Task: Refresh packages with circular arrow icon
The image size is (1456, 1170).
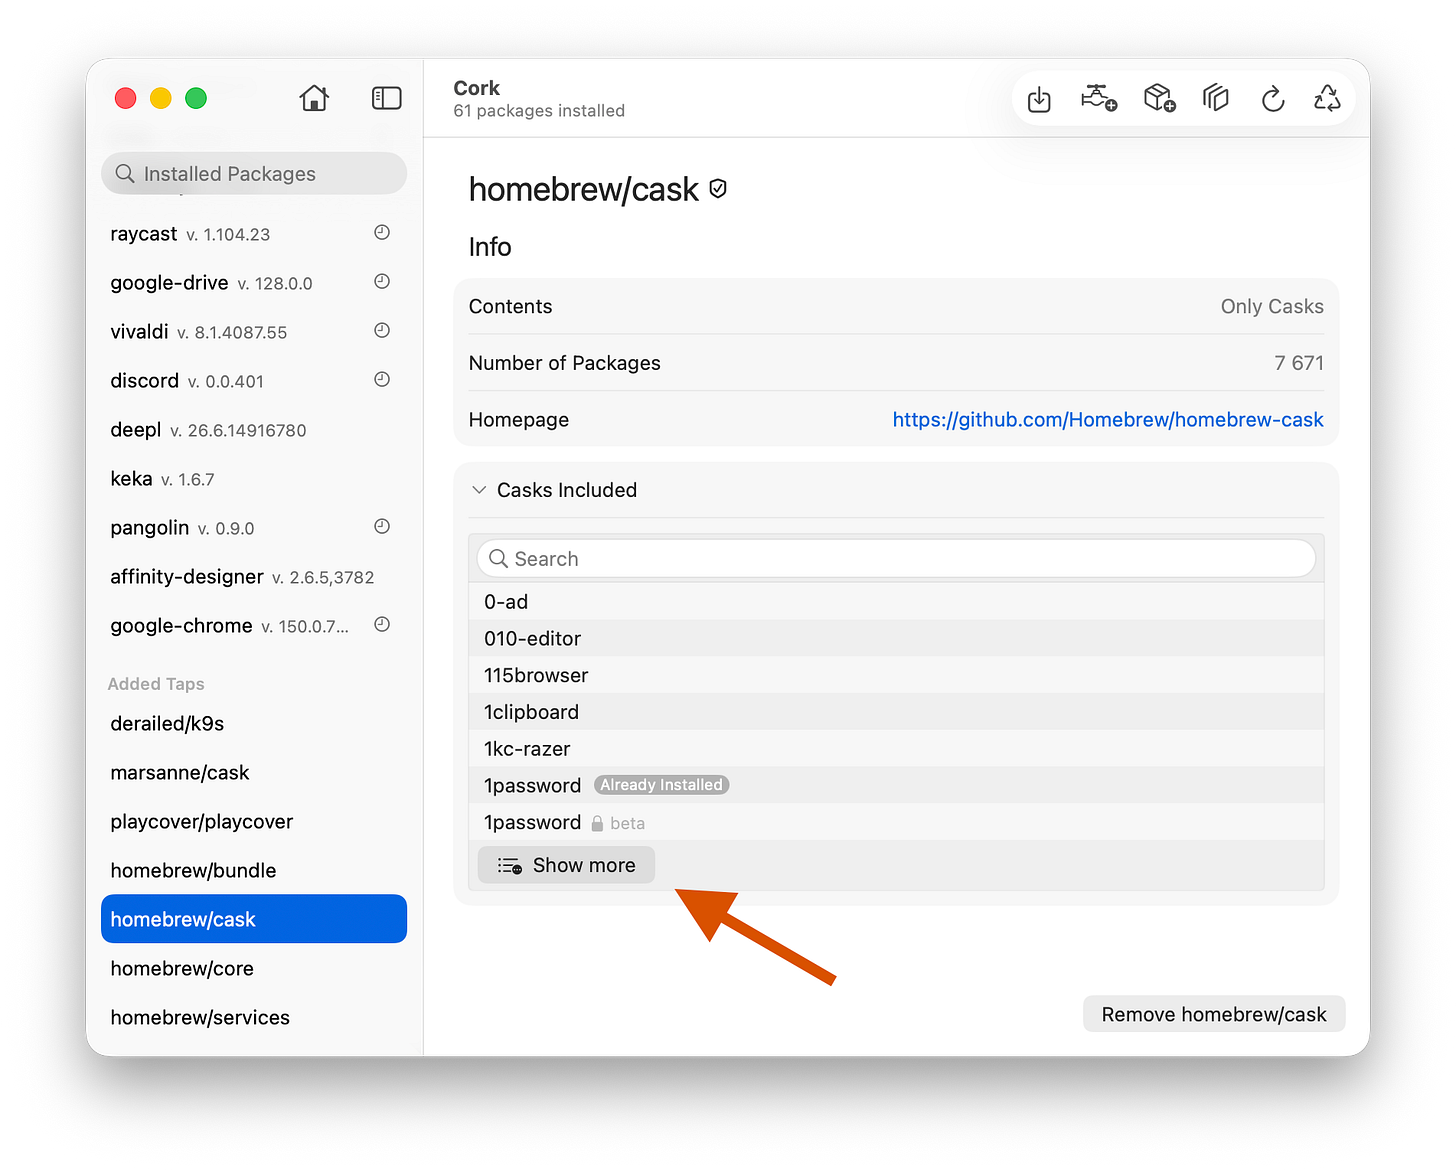Action: click(1273, 99)
